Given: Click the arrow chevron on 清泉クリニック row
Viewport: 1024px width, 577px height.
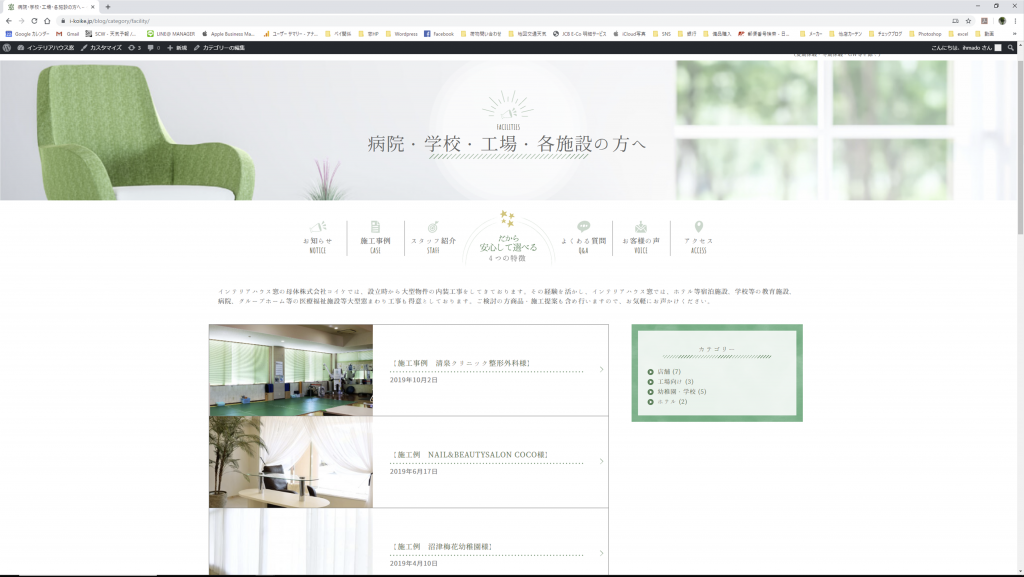Looking at the screenshot, I should point(601,369).
